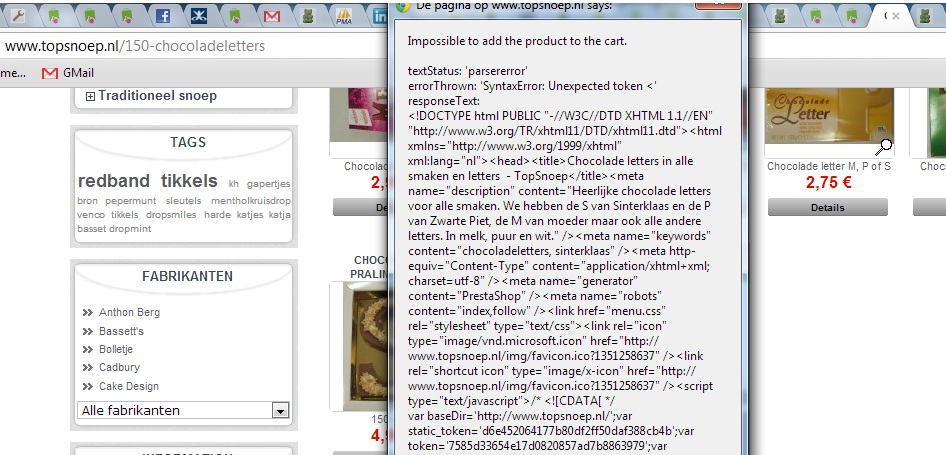Open manufacturer Bolletje
The image size is (946, 455).
(116, 349)
